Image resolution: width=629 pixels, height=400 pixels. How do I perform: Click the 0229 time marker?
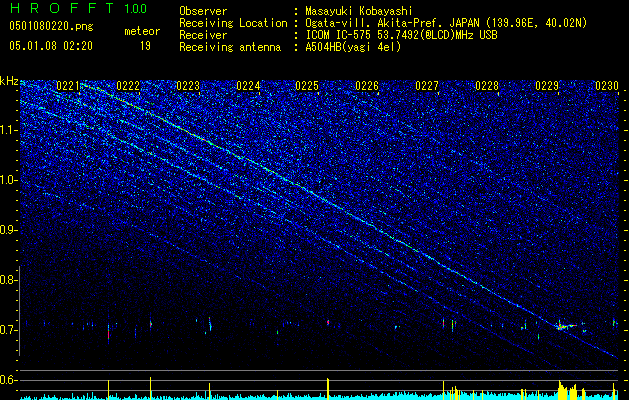(x=547, y=85)
